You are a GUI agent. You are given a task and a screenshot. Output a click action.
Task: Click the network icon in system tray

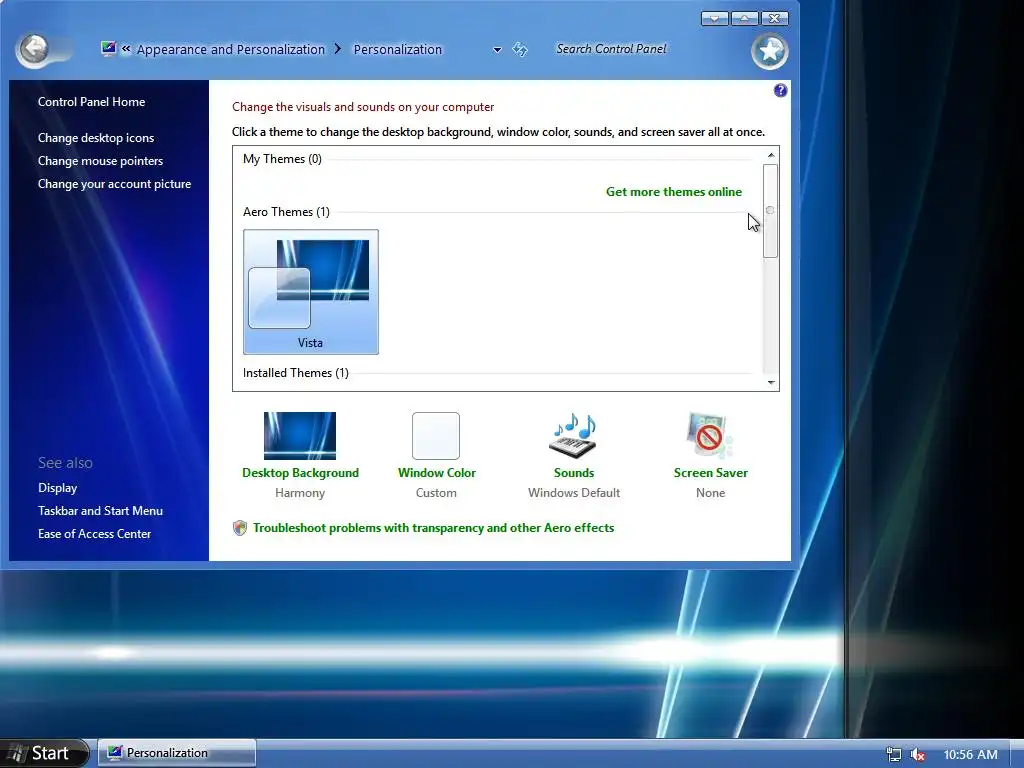(x=893, y=754)
